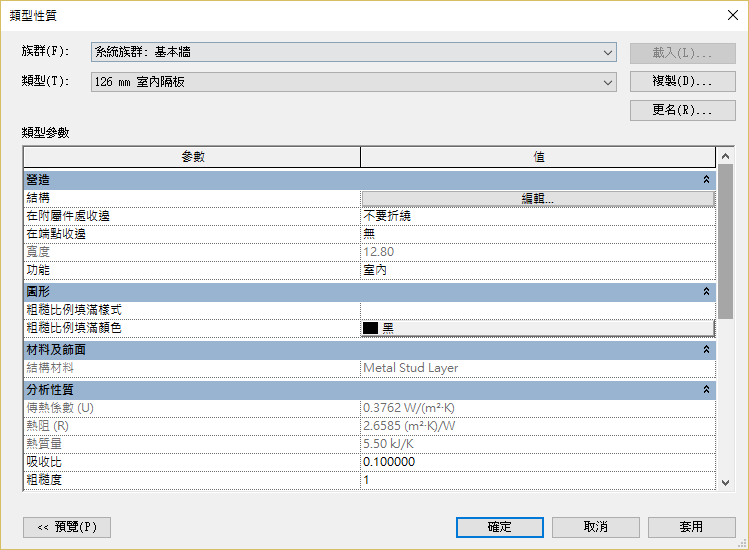Screen dimensions: 749x550
Task: Click the parameter list scrollbar thumb
Action: point(725,241)
